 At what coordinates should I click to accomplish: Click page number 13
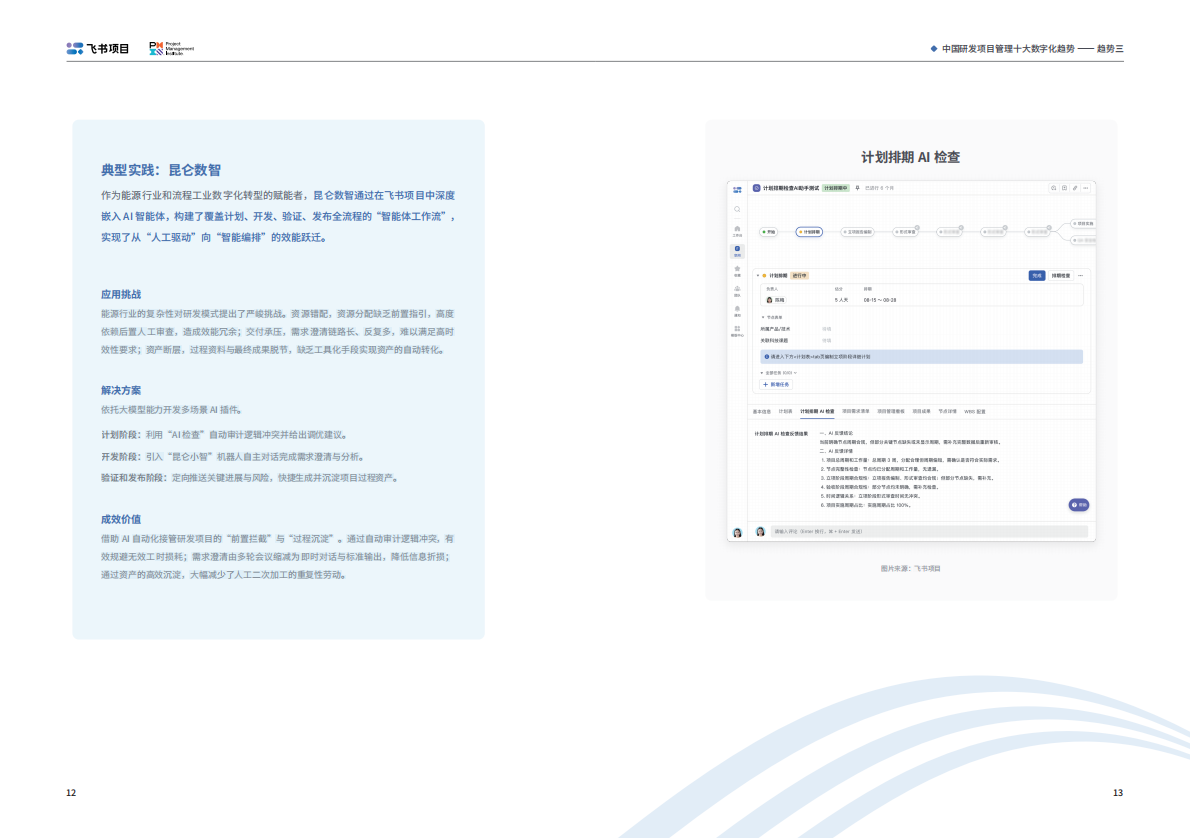point(1117,792)
